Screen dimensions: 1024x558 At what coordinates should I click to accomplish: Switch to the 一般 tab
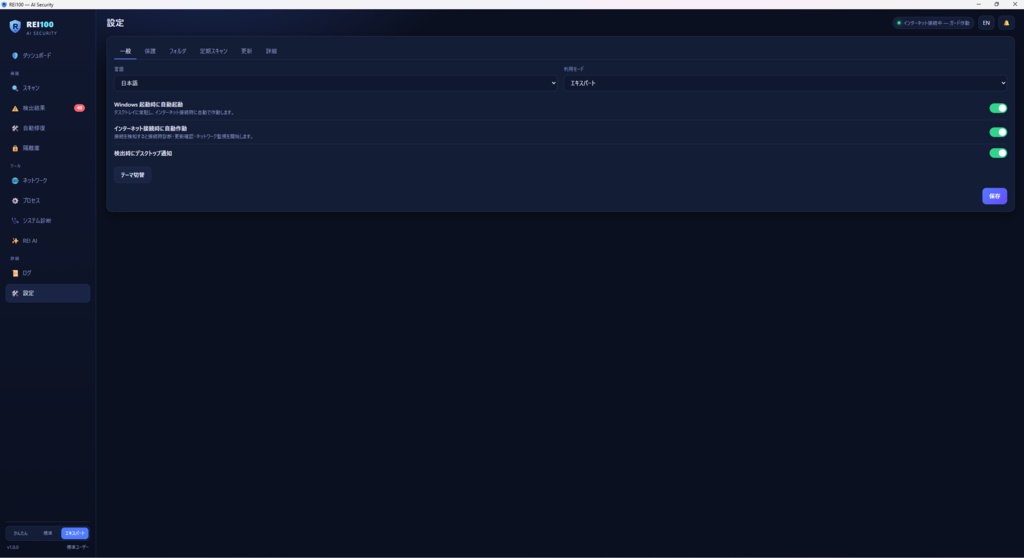[125, 51]
